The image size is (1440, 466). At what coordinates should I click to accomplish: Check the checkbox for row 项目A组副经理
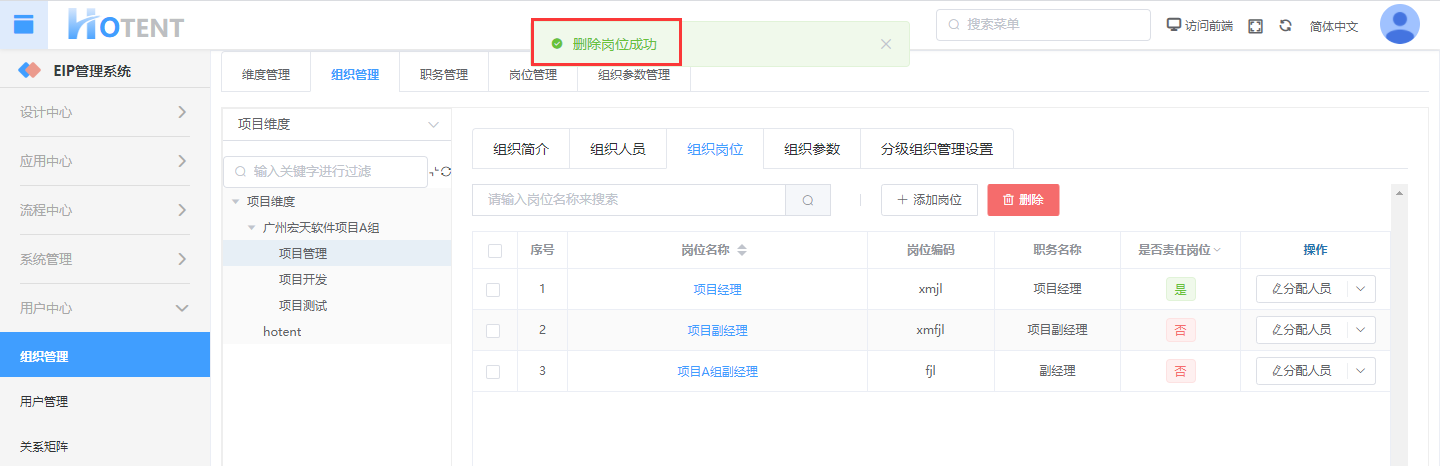click(x=492, y=372)
